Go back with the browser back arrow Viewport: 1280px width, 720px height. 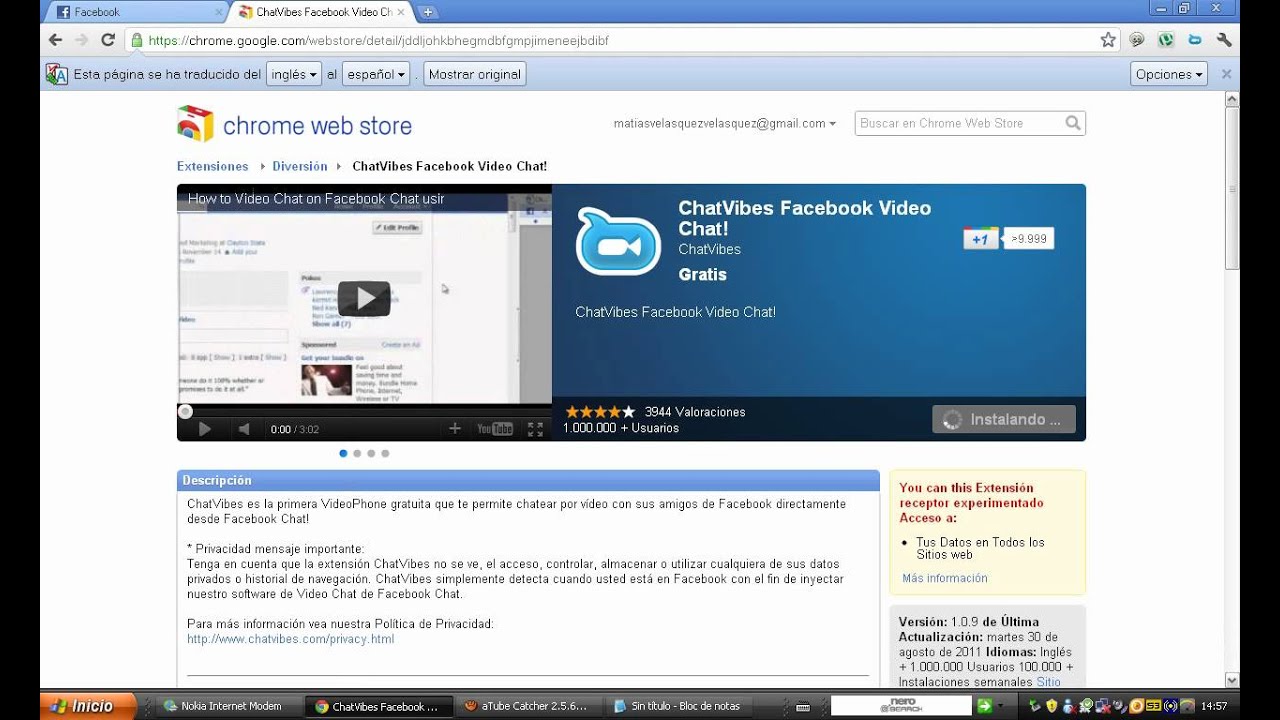click(55, 41)
